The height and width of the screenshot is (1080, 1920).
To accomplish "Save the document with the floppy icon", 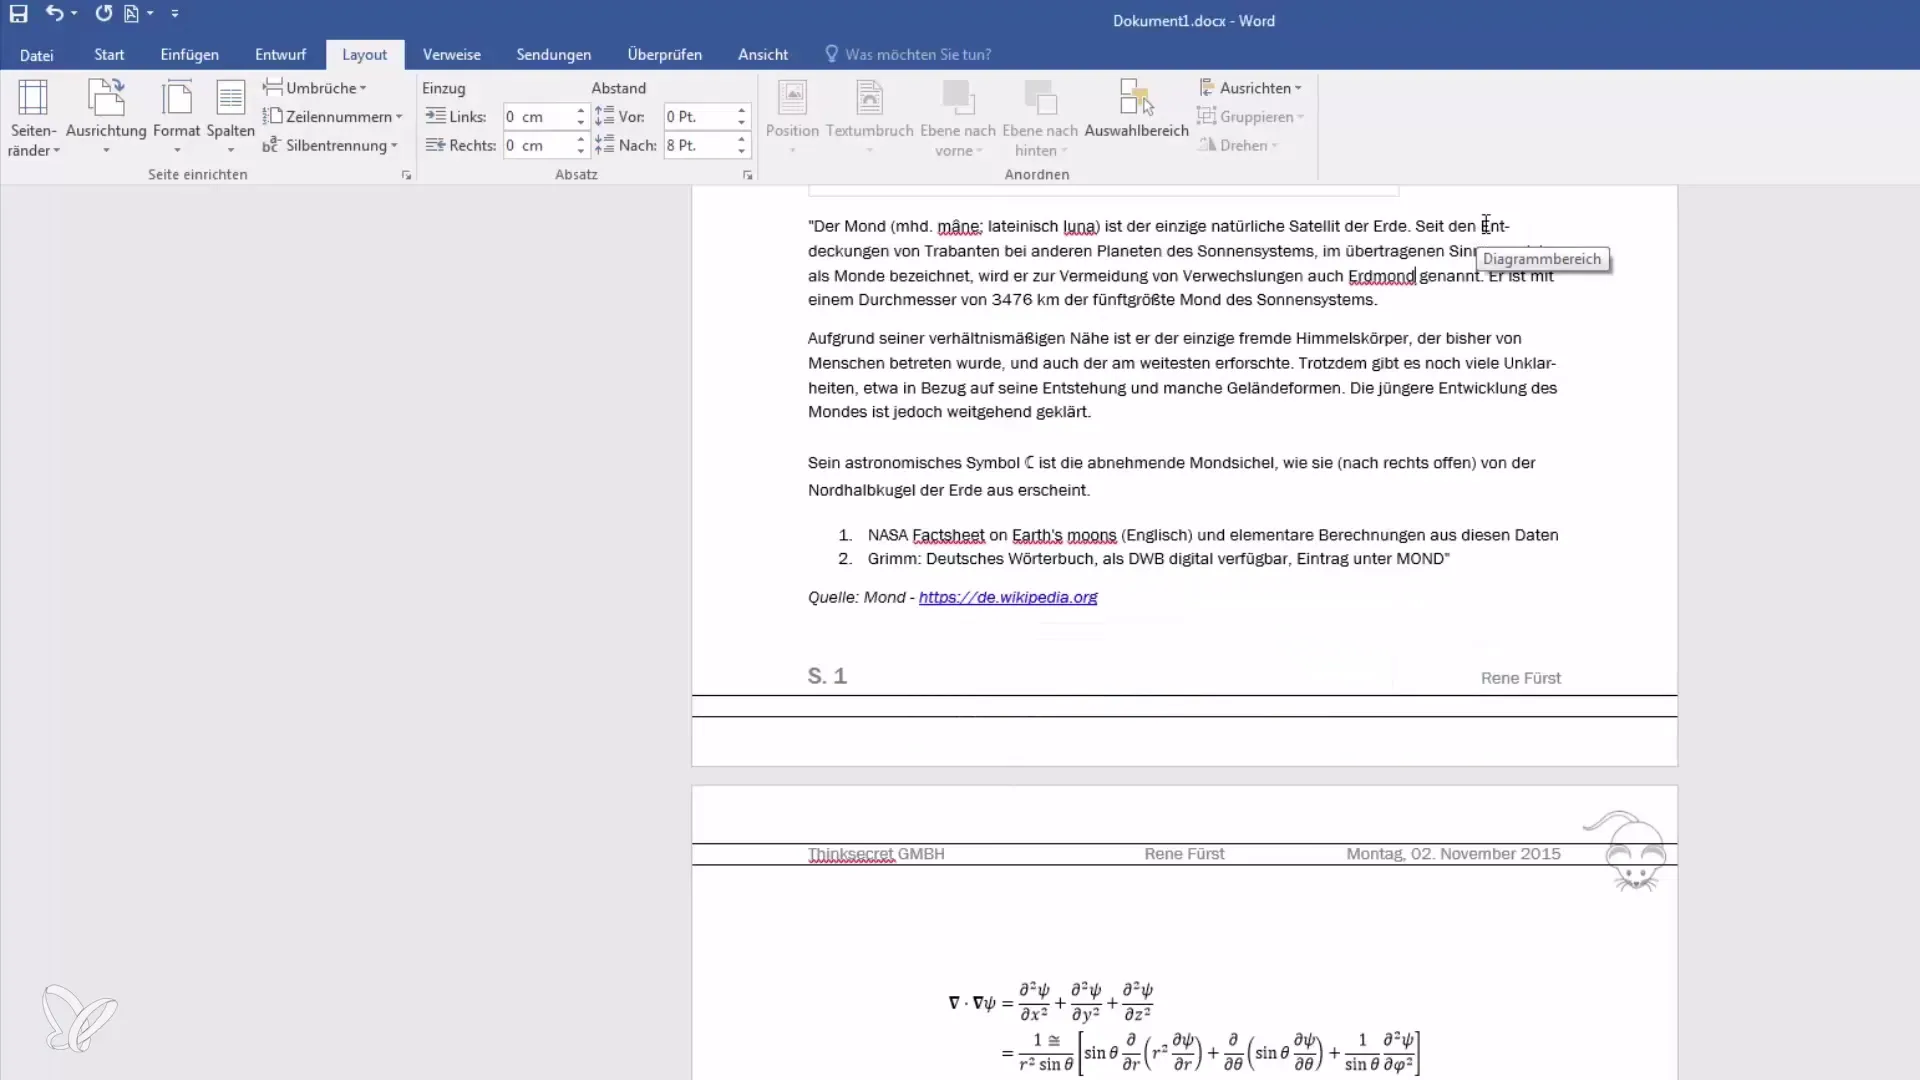I will 18,14.
